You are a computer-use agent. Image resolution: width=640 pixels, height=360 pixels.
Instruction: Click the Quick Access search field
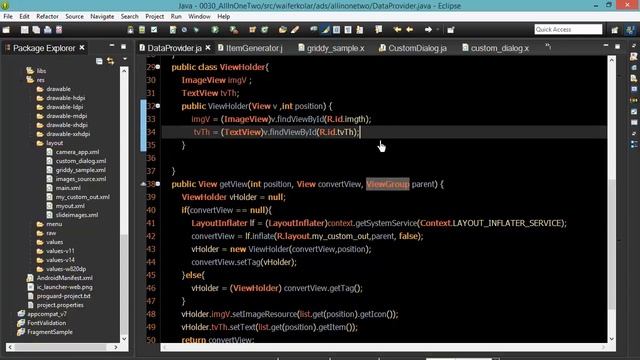[x=568, y=29]
